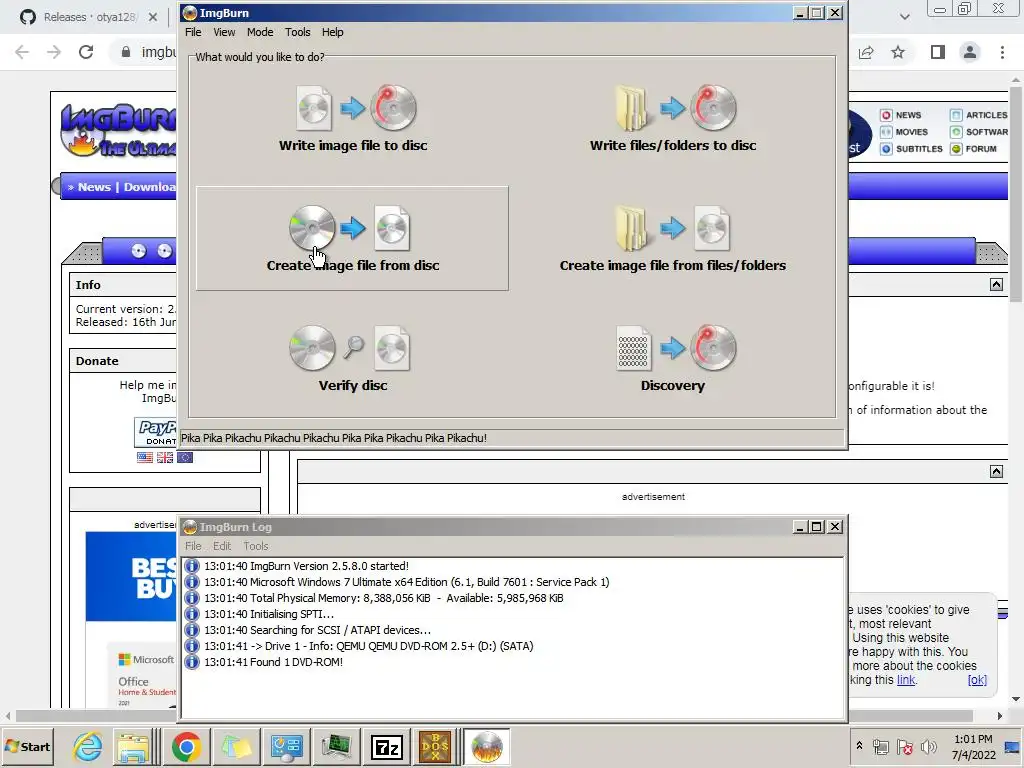Open 7-Zip from taskbar

385,746
